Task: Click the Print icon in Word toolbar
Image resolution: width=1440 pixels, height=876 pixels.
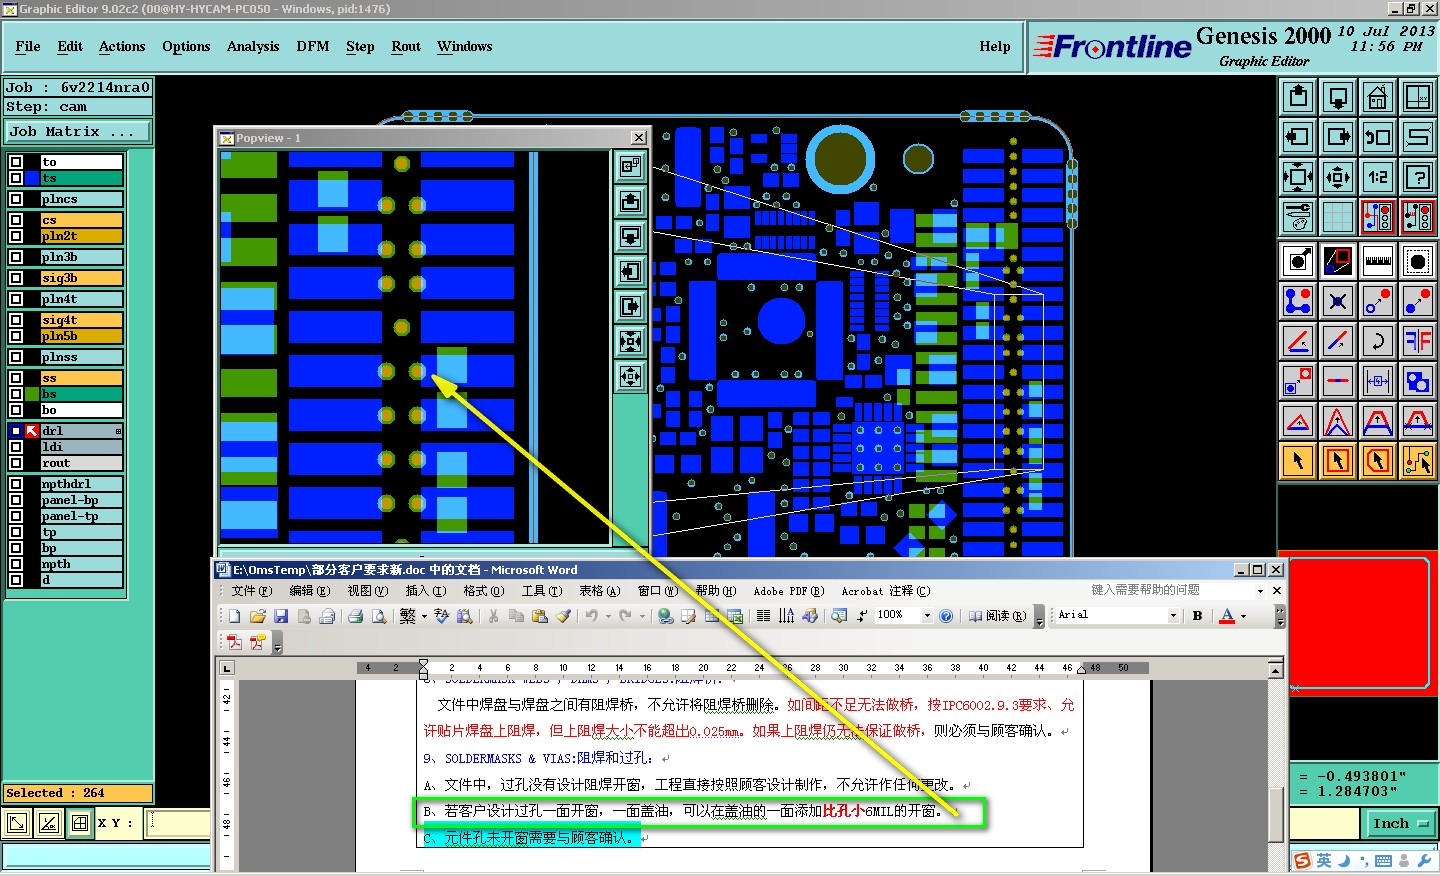Action: click(355, 616)
